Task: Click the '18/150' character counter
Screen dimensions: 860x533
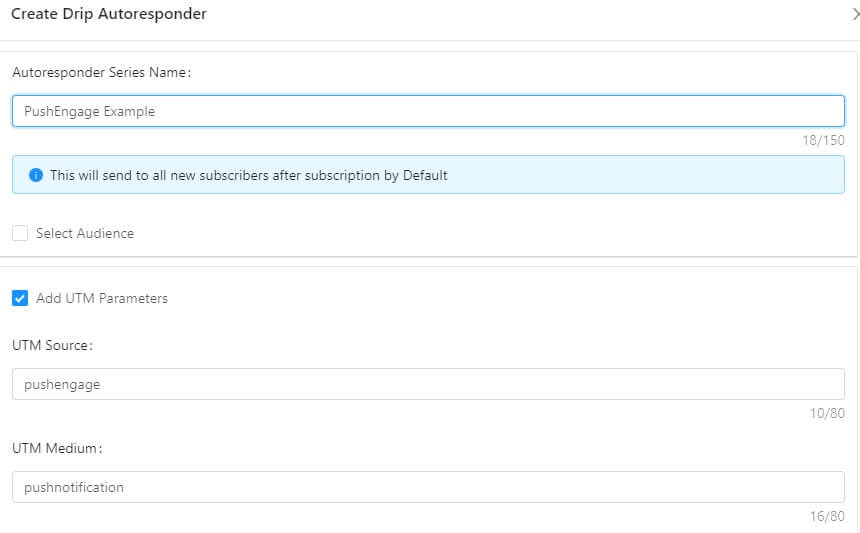Action: [823, 140]
